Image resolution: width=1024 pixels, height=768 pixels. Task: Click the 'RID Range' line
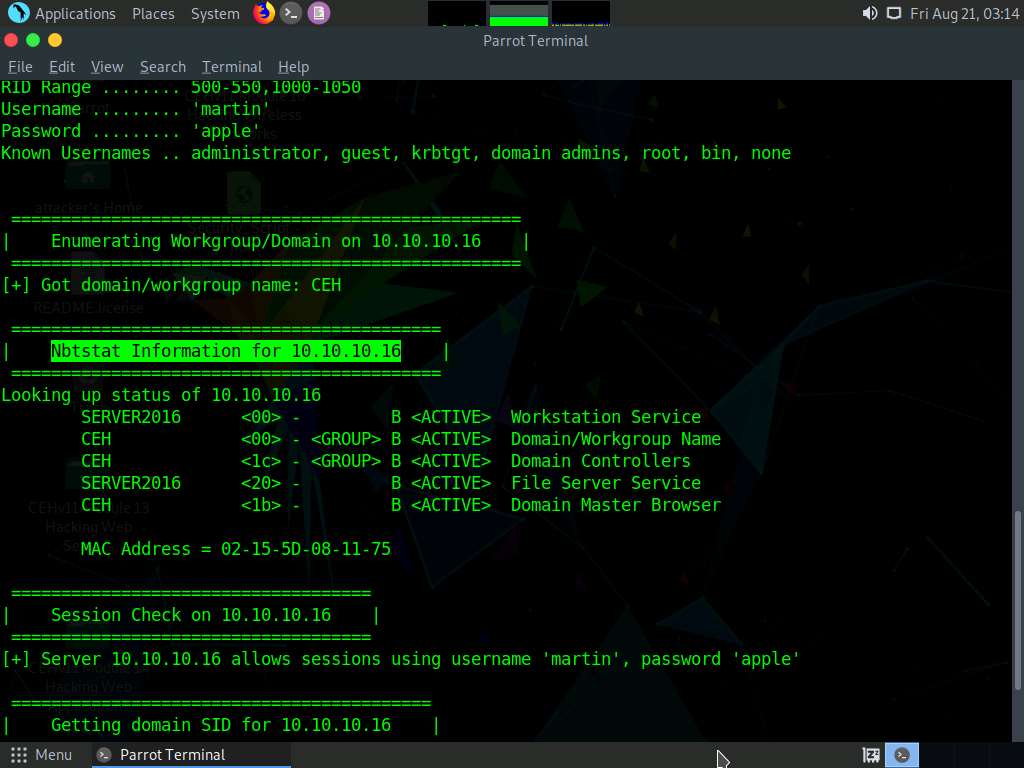coord(181,88)
